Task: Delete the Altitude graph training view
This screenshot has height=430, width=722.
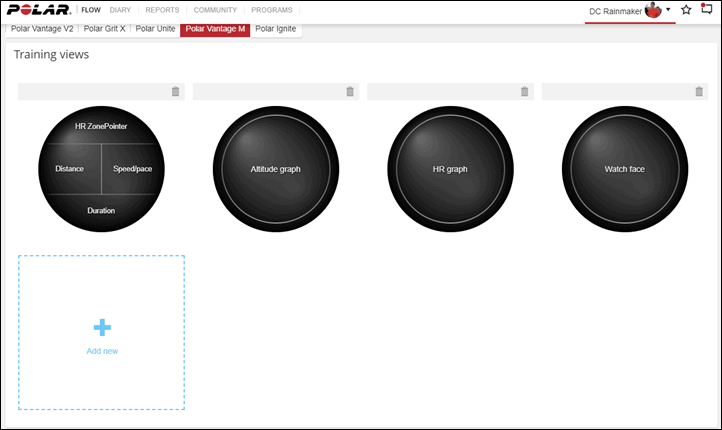Action: [x=350, y=92]
